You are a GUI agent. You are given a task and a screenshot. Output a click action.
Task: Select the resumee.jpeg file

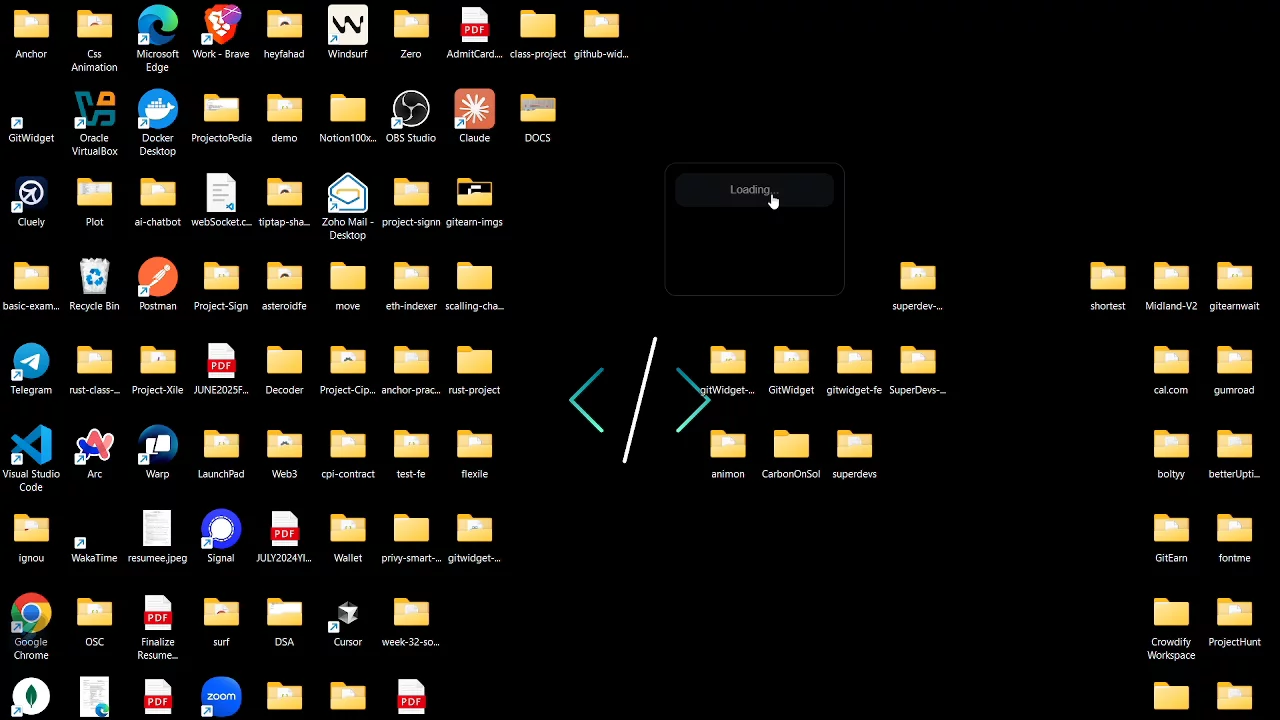[x=157, y=530]
